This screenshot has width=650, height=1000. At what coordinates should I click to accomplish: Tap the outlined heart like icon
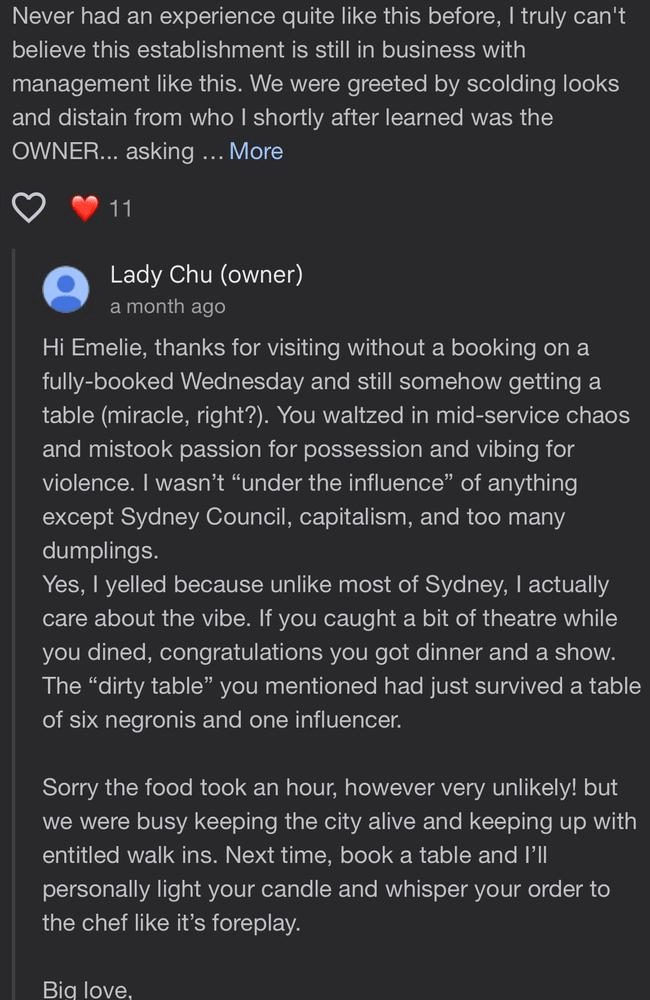click(29, 208)
